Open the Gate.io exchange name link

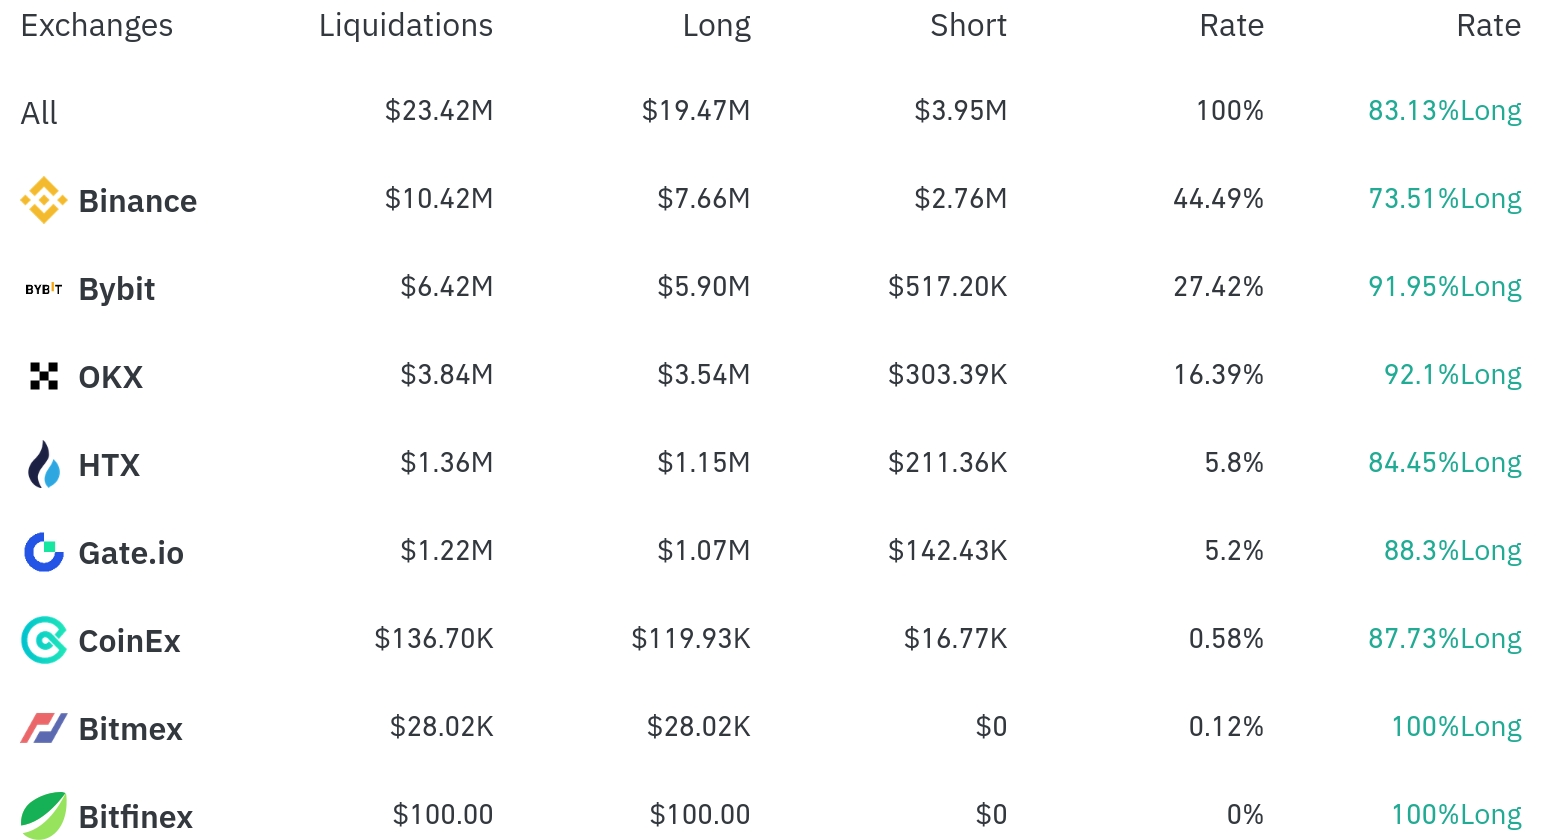[131, 553]
